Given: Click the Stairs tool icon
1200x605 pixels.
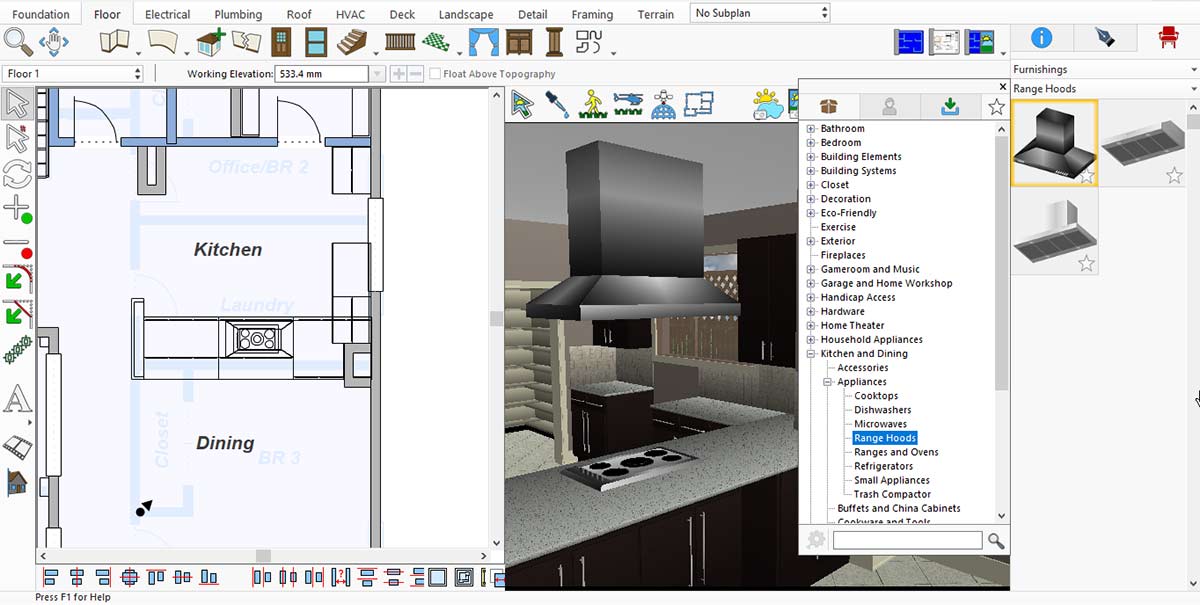Looking at the screenshot, I should 352,43.
